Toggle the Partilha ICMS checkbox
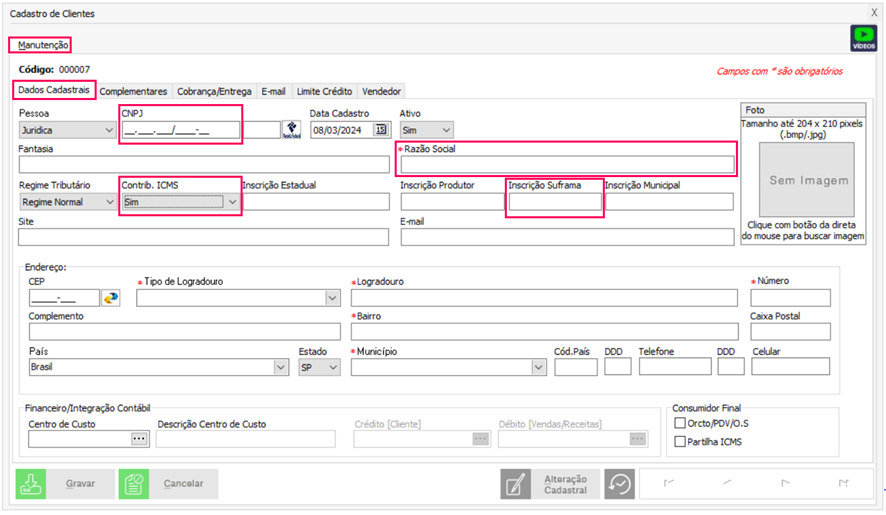This screenshot has width=886, height=515. [x=681, y=441]
